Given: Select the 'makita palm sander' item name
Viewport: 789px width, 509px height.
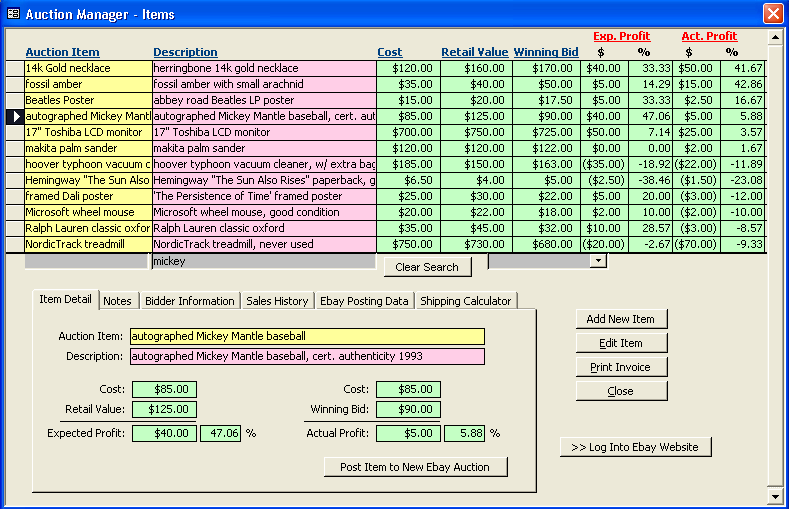Looking at the screenshot, I should (x=88, y=148).
